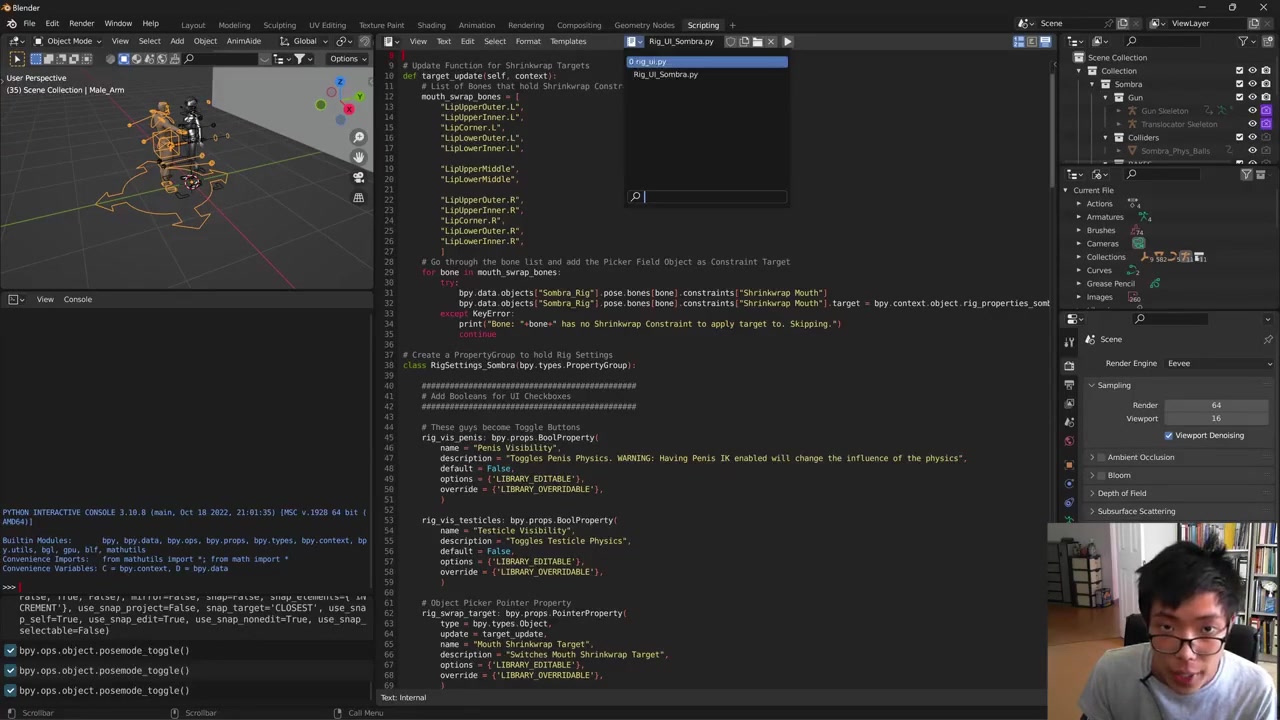
Task: Click the pan hand icon in viewport
Action: pyautogui.click(x=358, y=157)
